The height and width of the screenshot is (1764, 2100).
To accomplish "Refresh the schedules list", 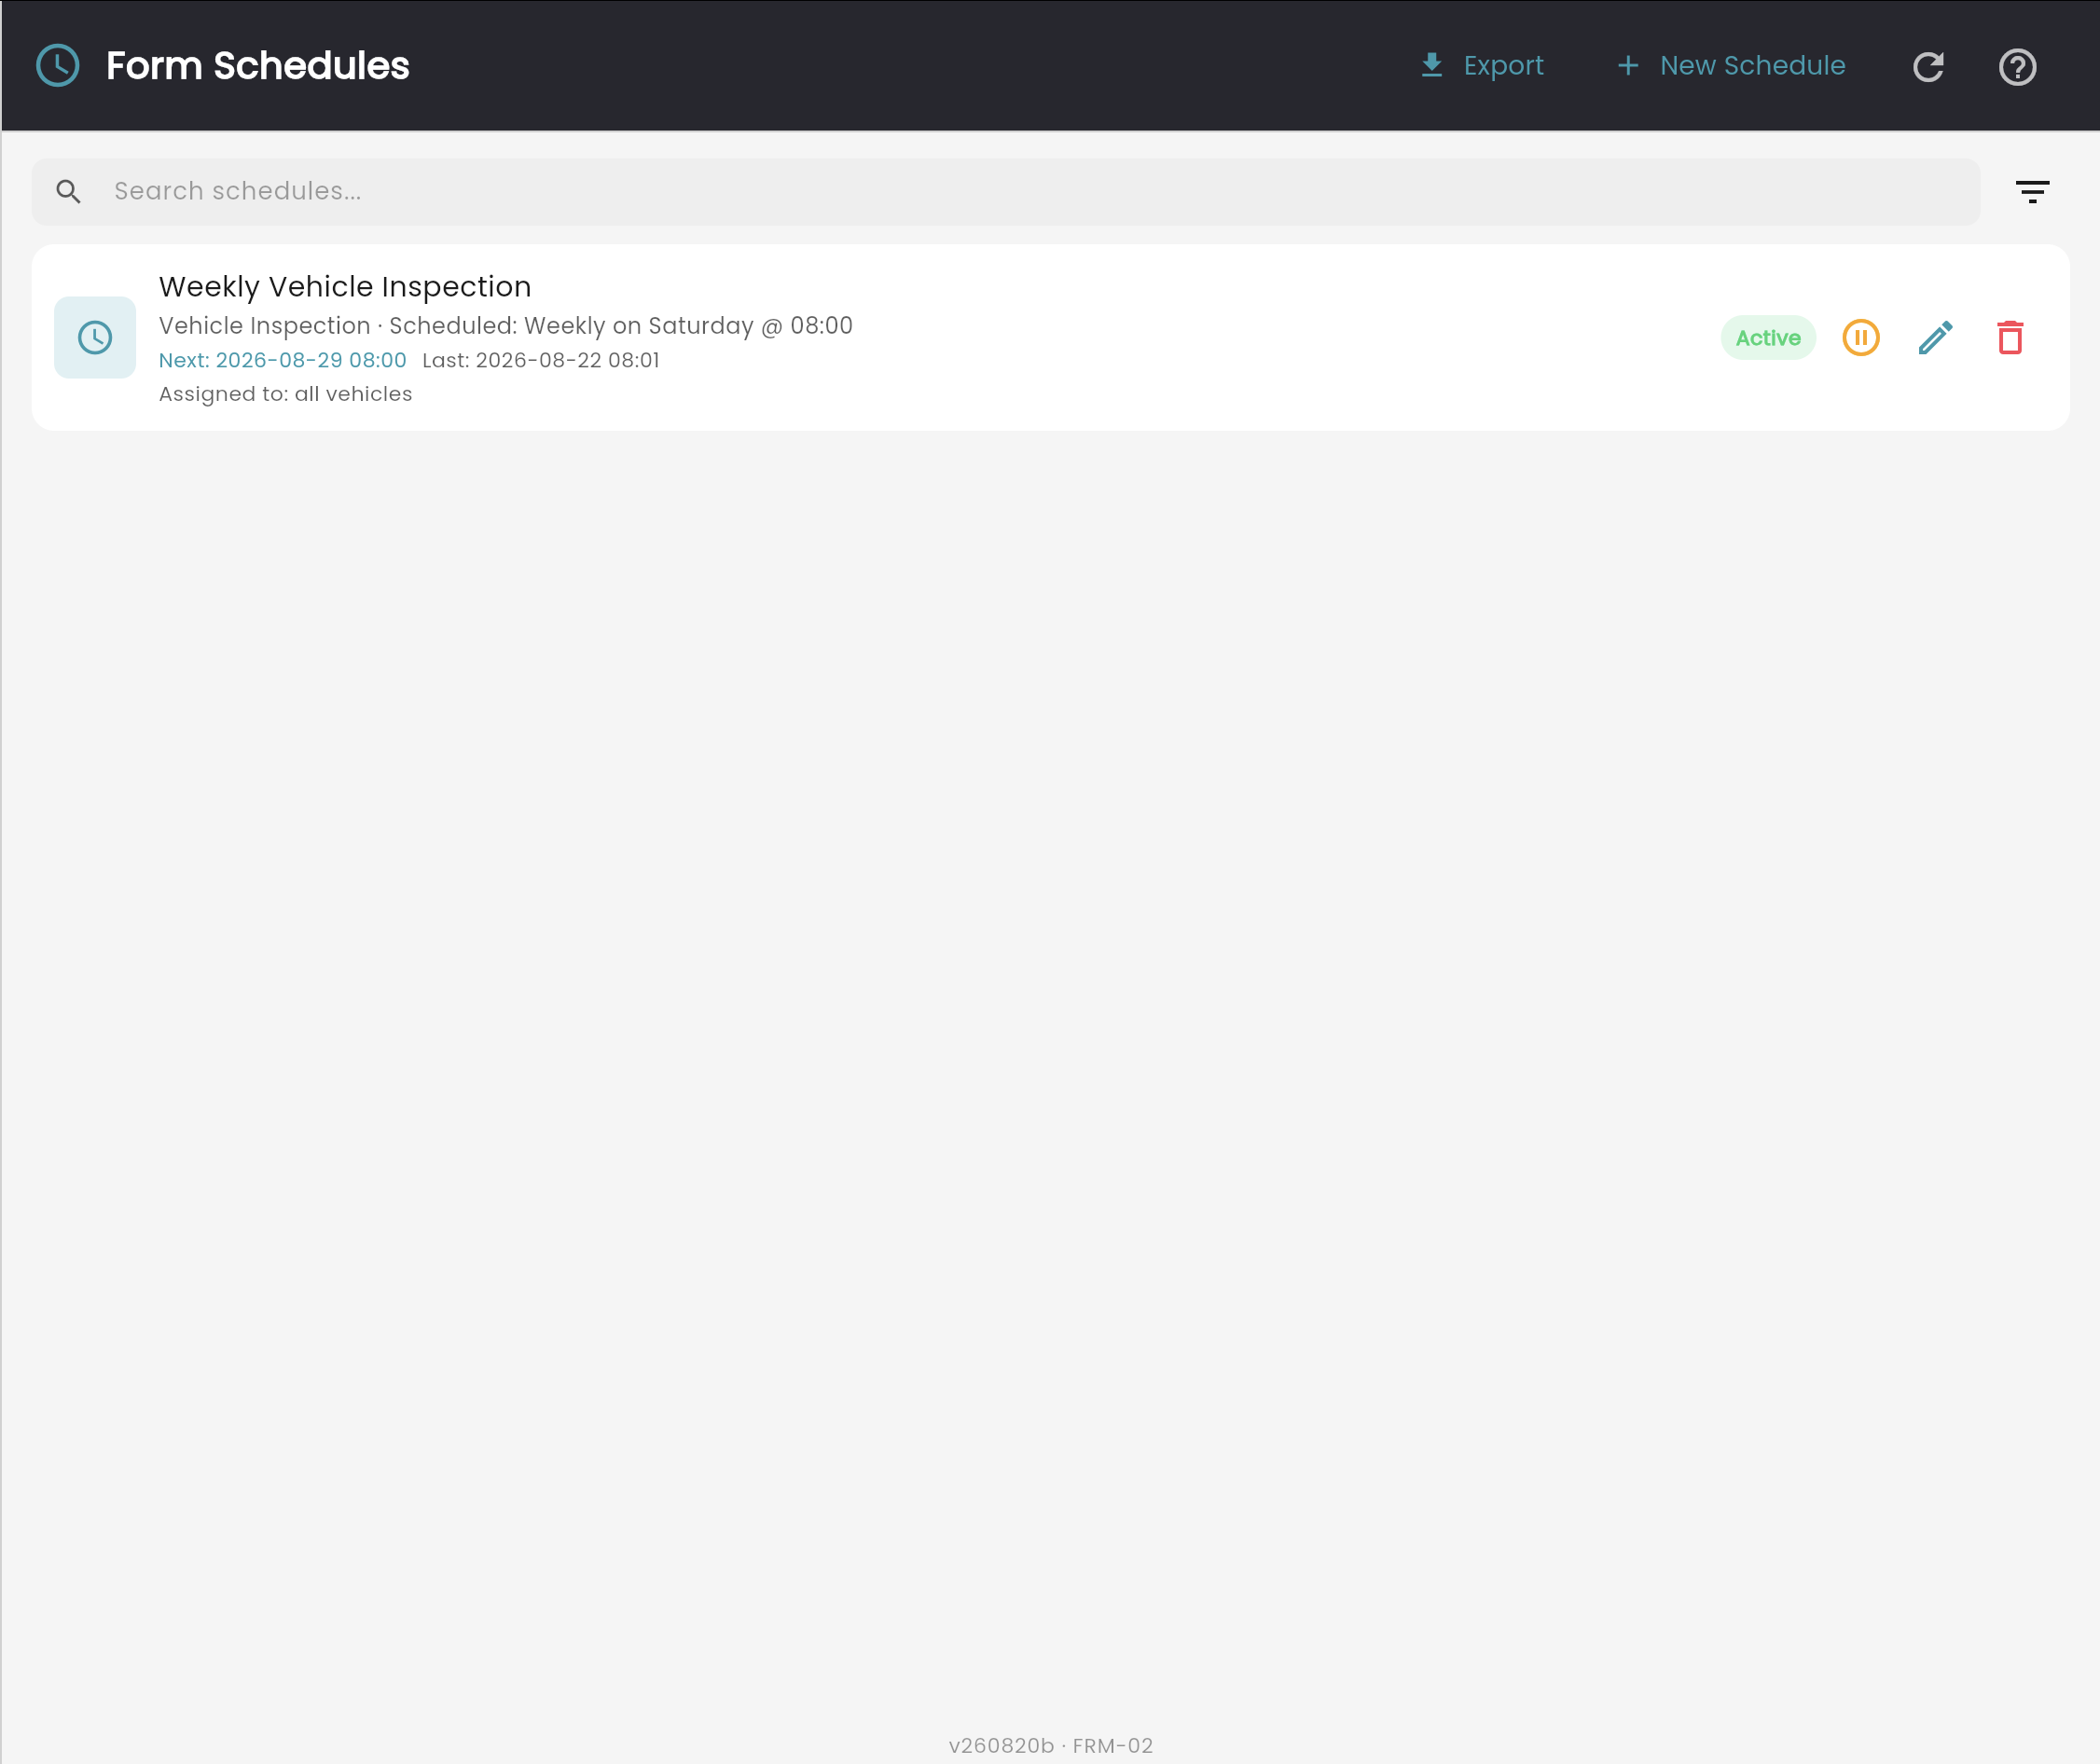I will tap(1928, 66).
